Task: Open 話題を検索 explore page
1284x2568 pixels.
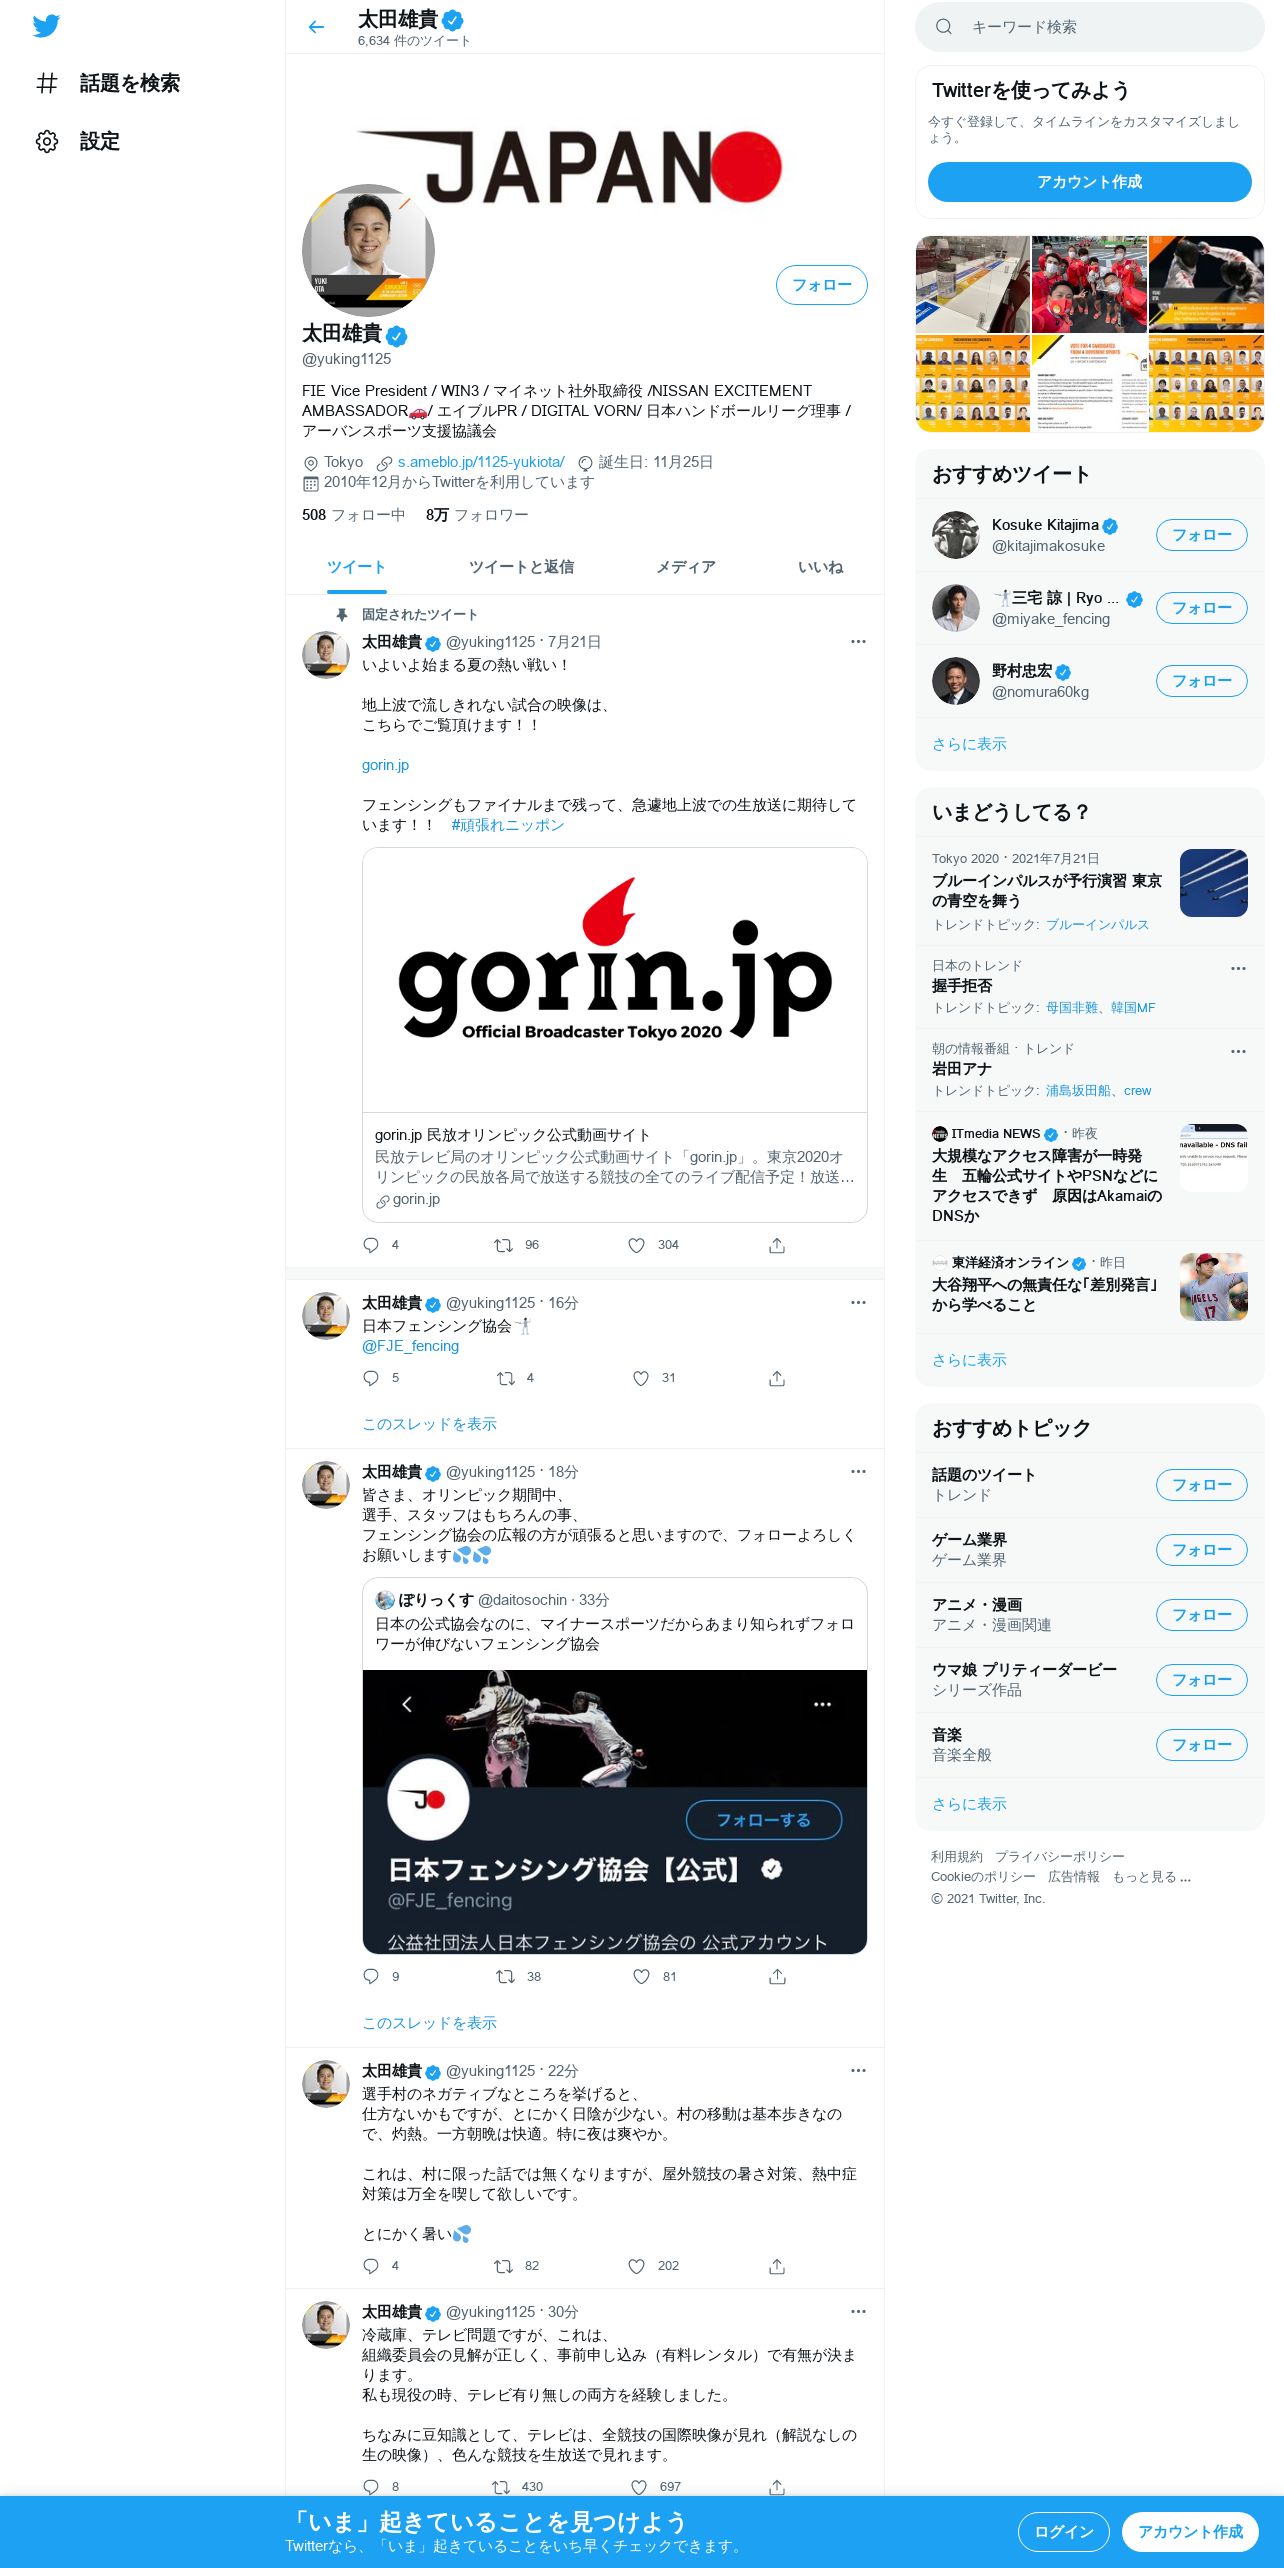Action: tap(108, 83)
